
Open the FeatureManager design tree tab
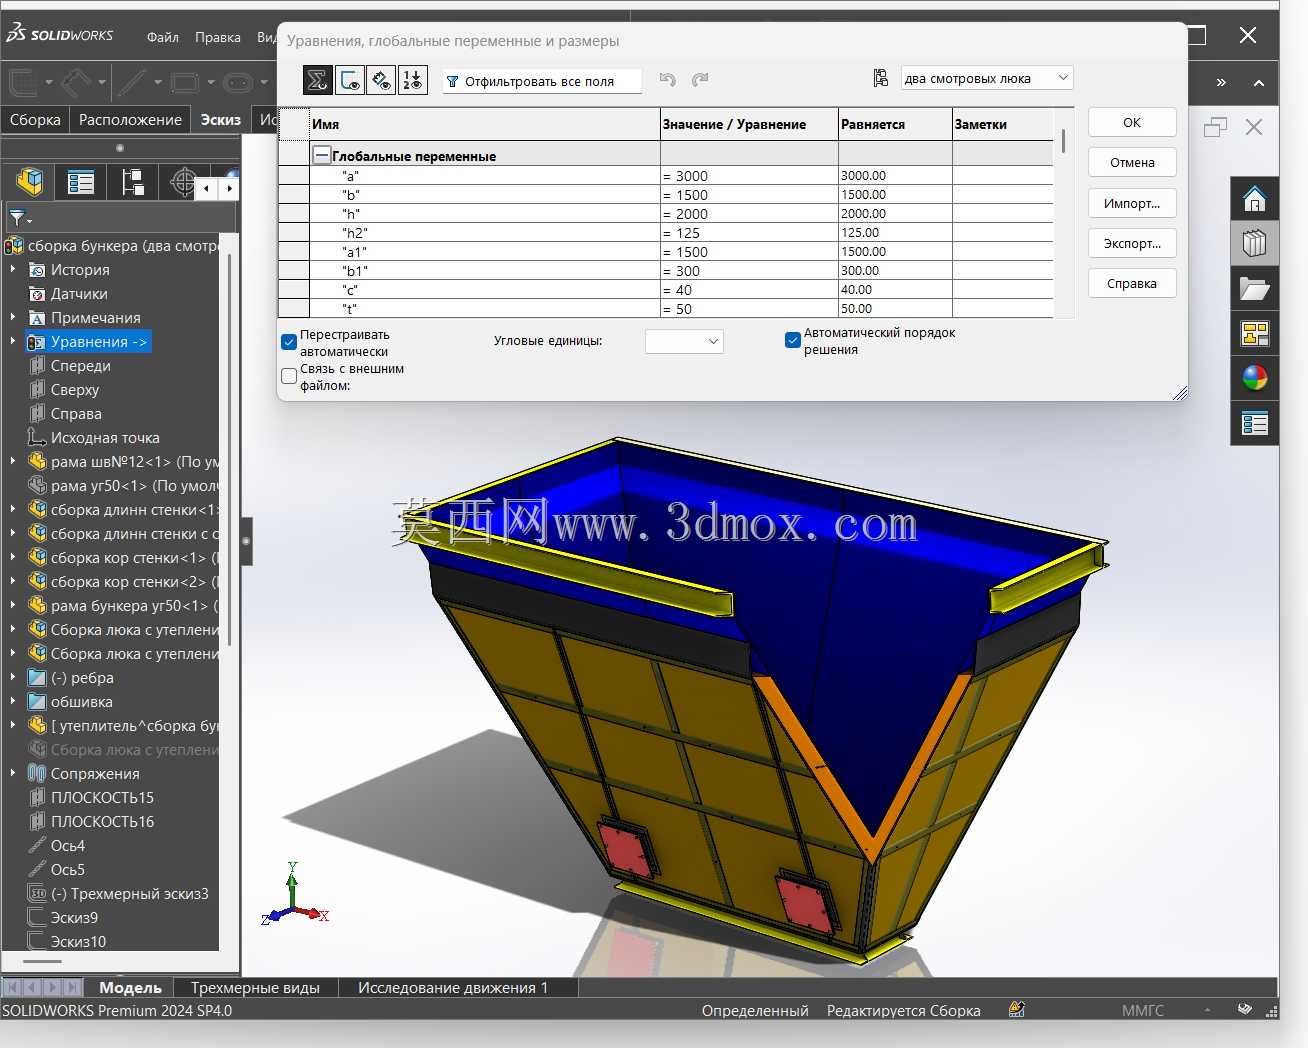pyautogui.click(x=30, y=182)
